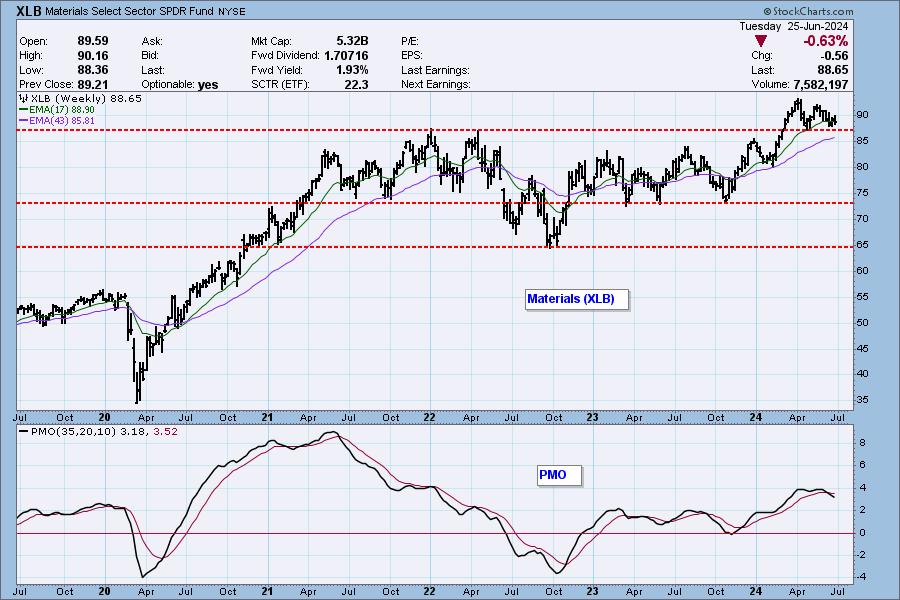
Task: Click the Fwd Yield value 1.93%
Action: coord(352,70)
